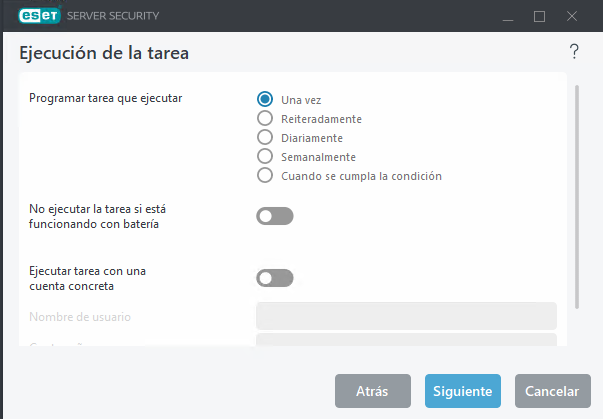Viewport: 603px width, 419px height.
Task: Open the help question mark icon
Action: 574,52
